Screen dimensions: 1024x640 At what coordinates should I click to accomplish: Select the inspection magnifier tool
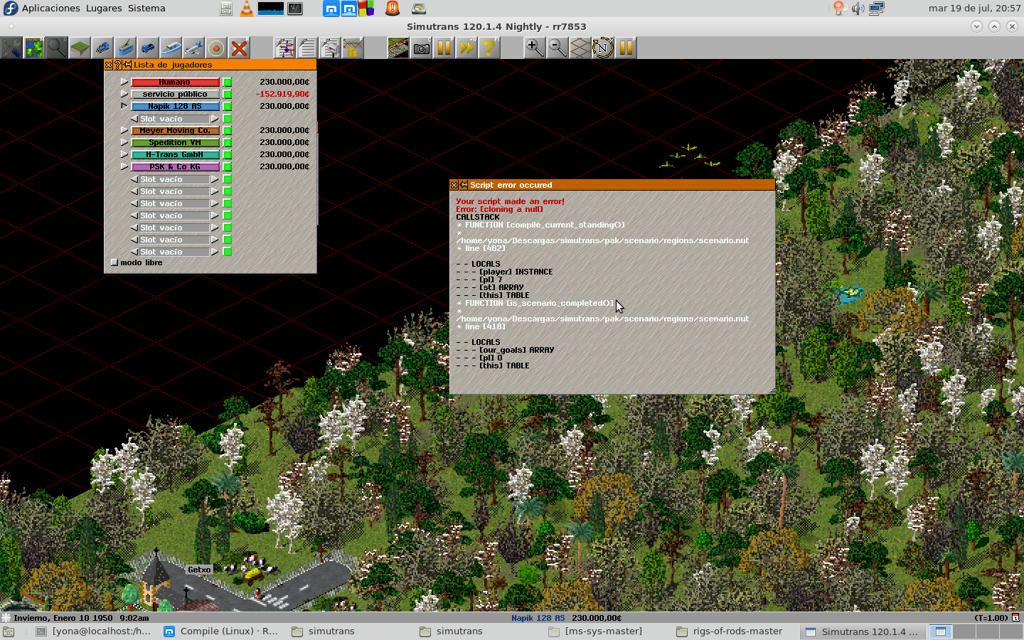(x=56, y=48)
